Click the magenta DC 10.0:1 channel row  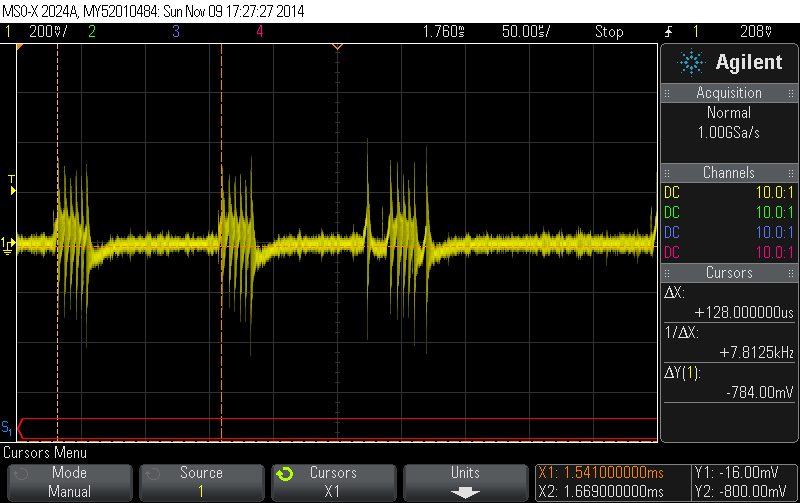point(729,252)
